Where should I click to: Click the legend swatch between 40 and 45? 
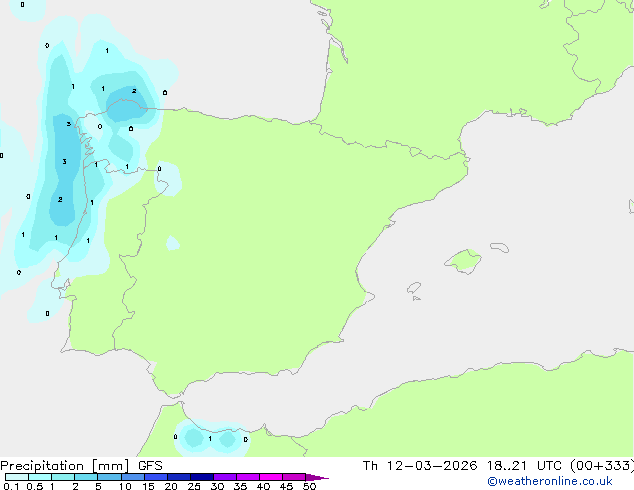271,477
